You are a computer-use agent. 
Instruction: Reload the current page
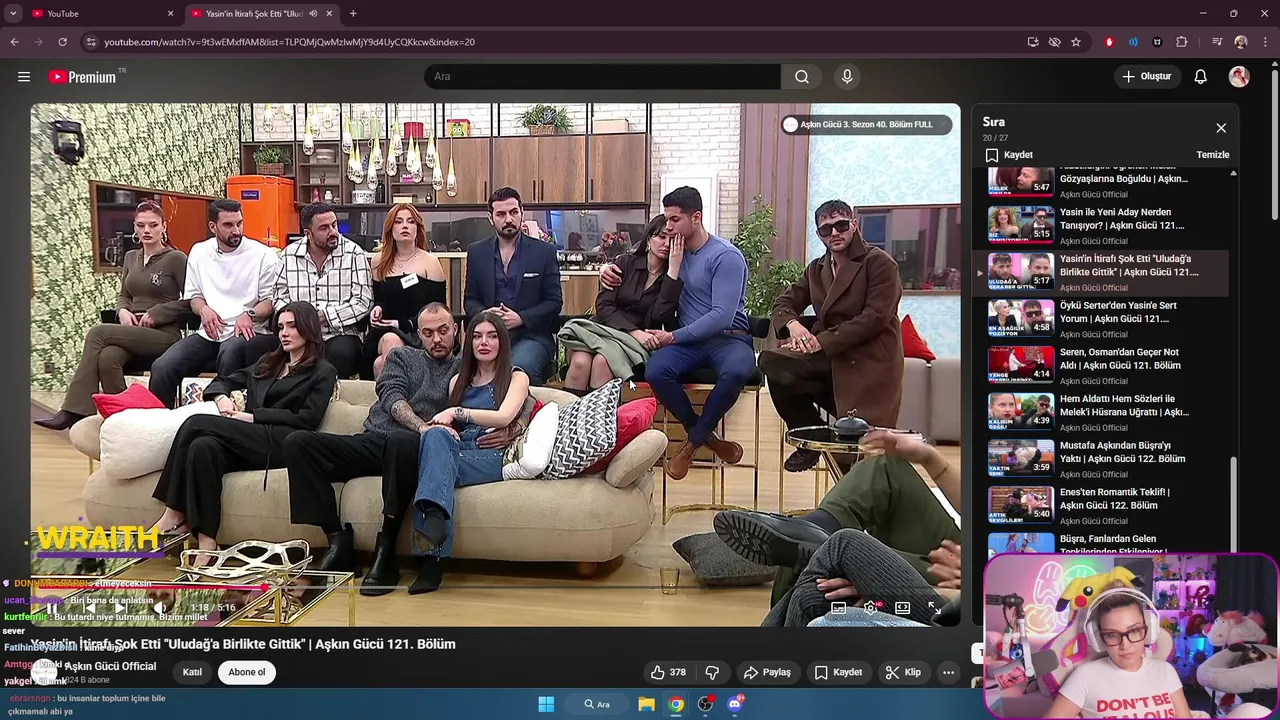pos(62,42)
